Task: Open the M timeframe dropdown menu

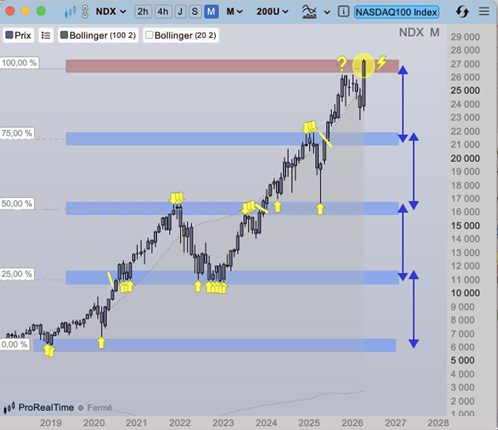Action: pos(234,12)
